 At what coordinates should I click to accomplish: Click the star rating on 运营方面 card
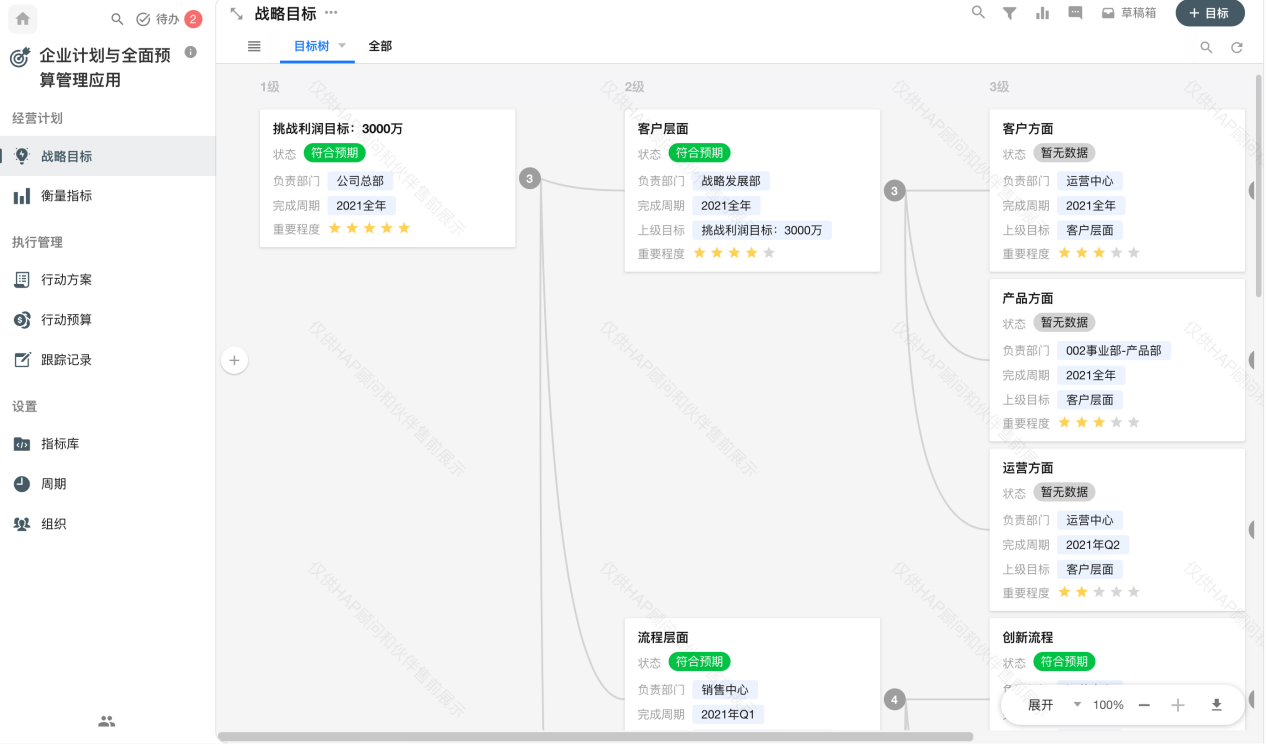(1099, 592)
